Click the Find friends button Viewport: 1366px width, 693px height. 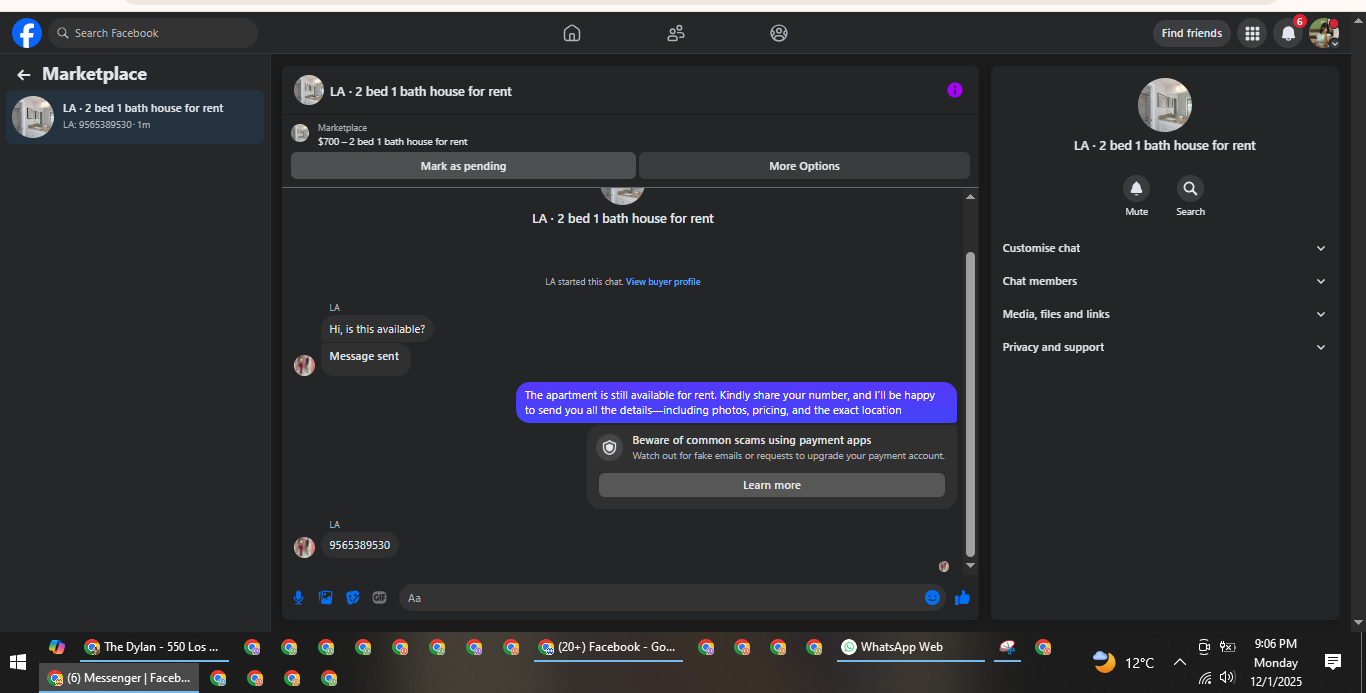[1191, 33]
